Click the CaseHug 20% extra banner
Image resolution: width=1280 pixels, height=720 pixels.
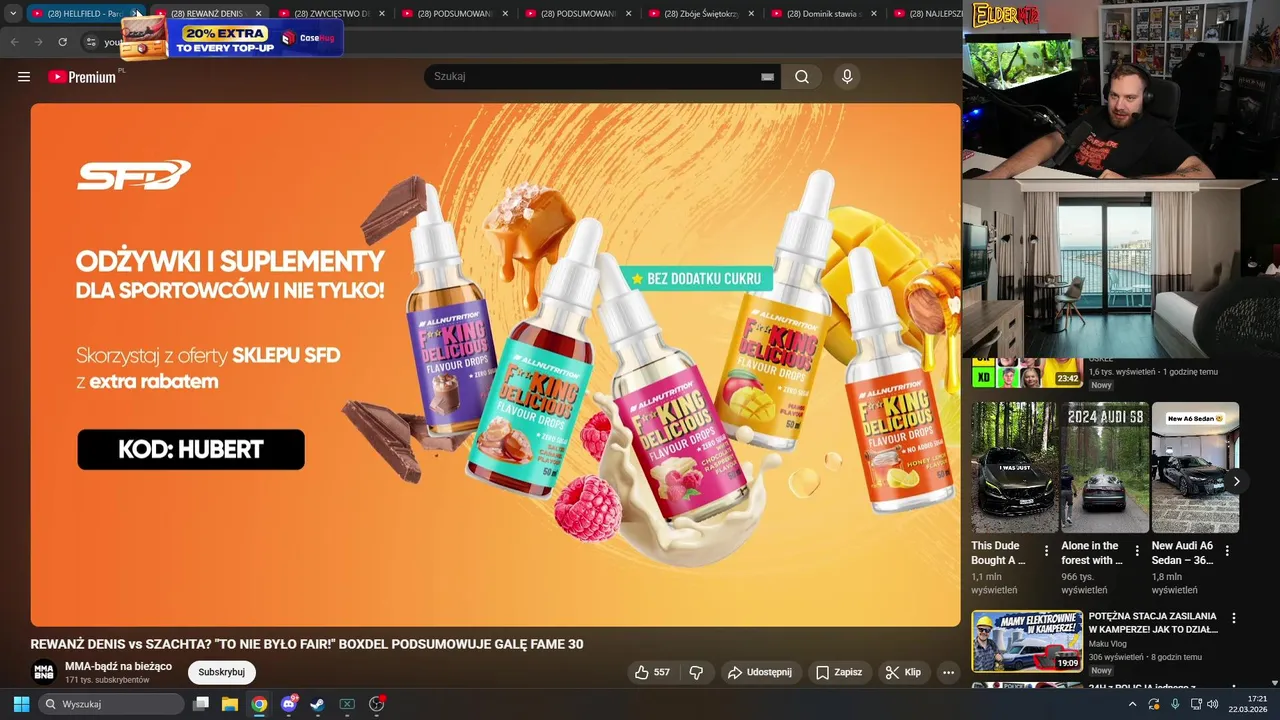pyautogui.click(x=232, y=38)
